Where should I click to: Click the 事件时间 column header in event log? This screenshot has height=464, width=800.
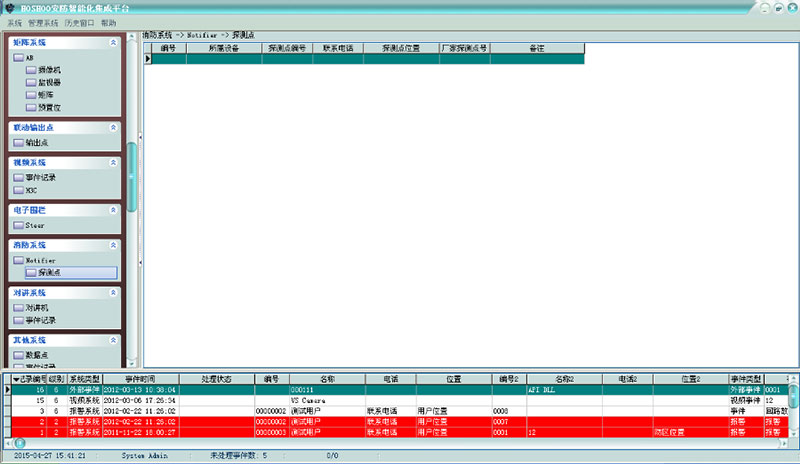(x=140, y=379)
